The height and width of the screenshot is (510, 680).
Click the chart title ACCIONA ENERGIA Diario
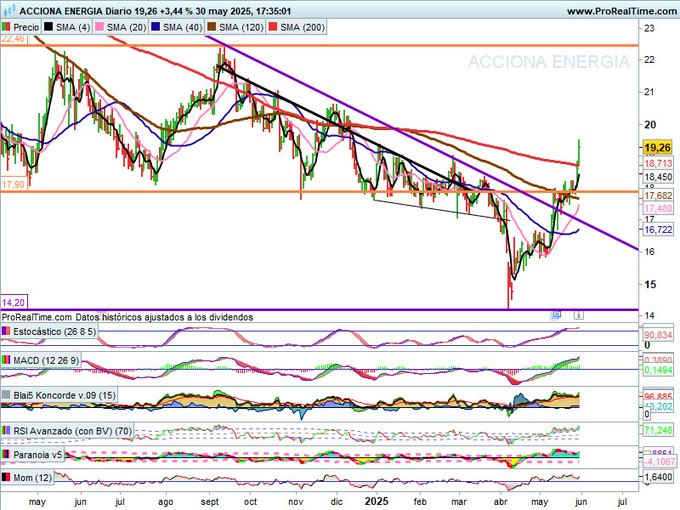[74, 11]
